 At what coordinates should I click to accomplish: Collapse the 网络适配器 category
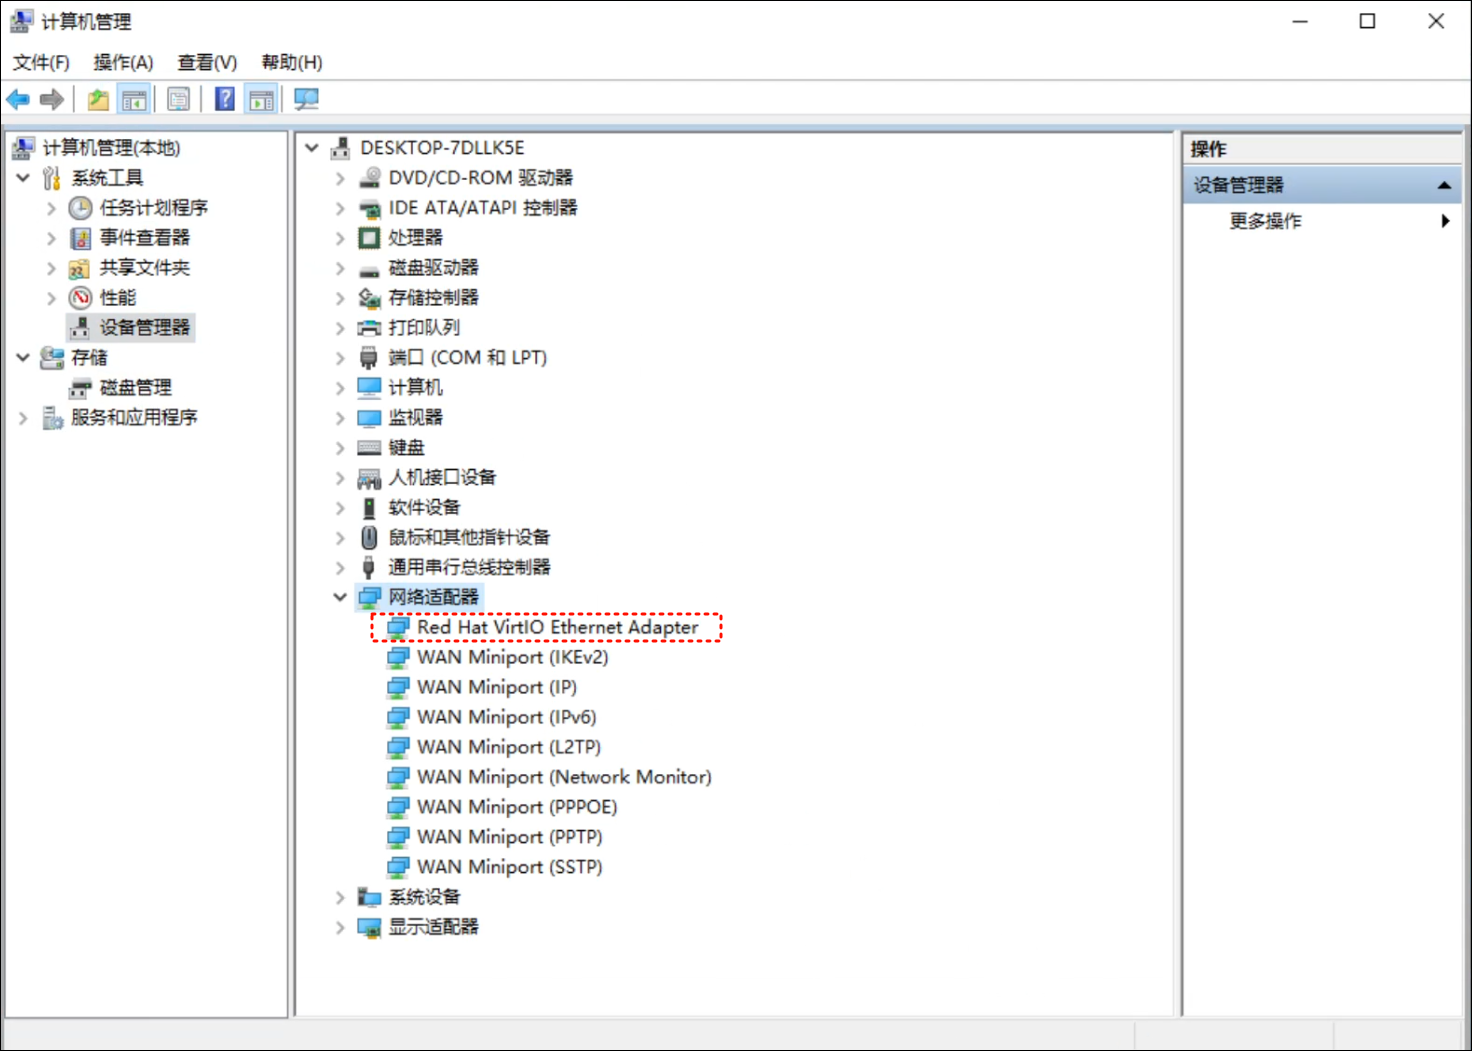340,597
